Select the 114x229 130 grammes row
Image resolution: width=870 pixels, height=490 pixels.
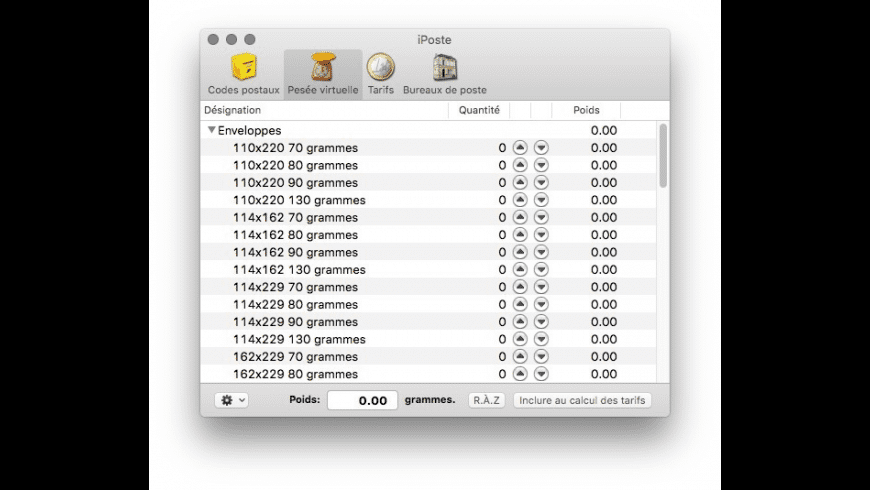428,339
